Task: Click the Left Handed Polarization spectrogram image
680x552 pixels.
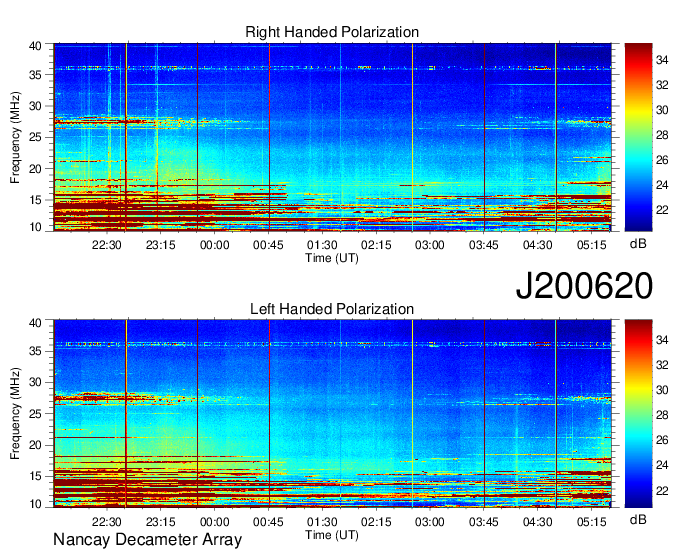Action: click(x=333, y=414)
